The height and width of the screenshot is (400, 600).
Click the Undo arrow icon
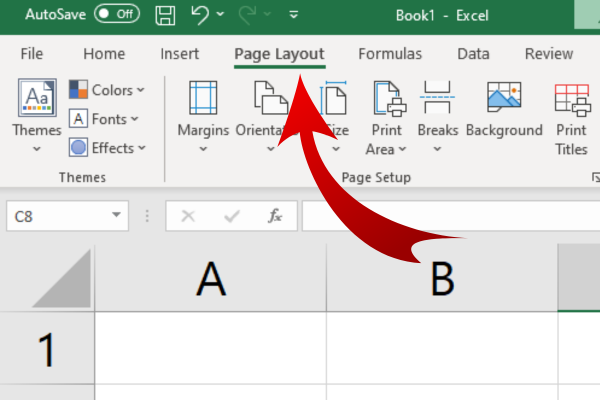click(x=200, y=15)
